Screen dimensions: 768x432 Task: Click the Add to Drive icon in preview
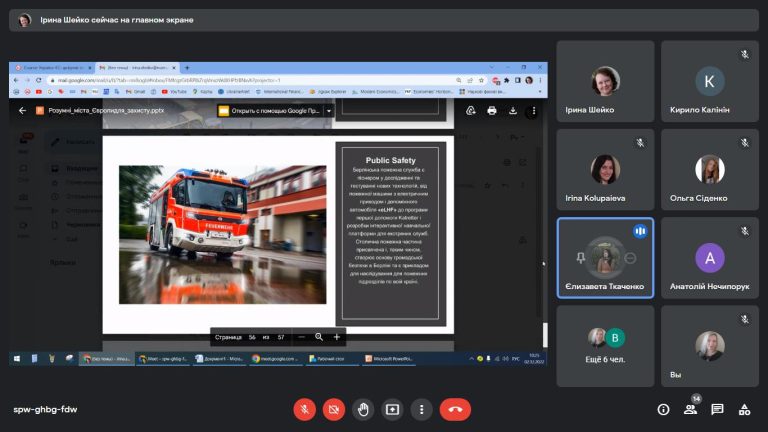click(471, 111)
